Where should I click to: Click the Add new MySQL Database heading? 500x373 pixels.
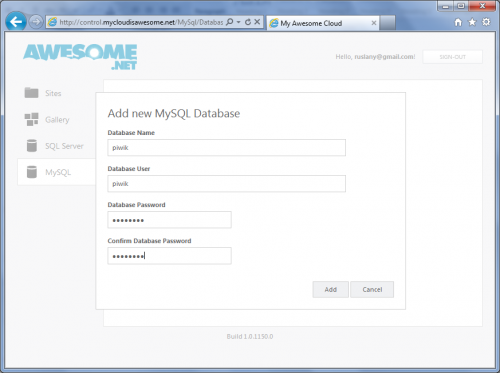coord(174,113)
